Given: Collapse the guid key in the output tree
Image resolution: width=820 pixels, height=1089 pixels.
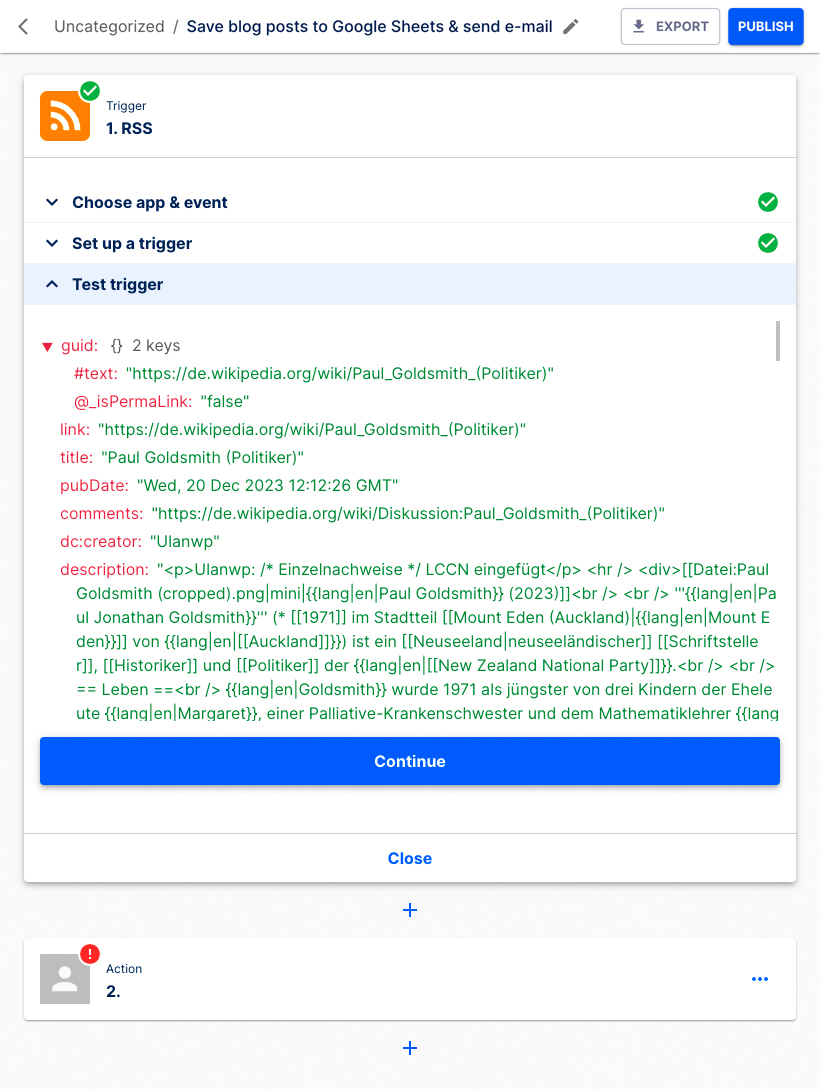Looking at the screenshot, I should coord(47,345).
